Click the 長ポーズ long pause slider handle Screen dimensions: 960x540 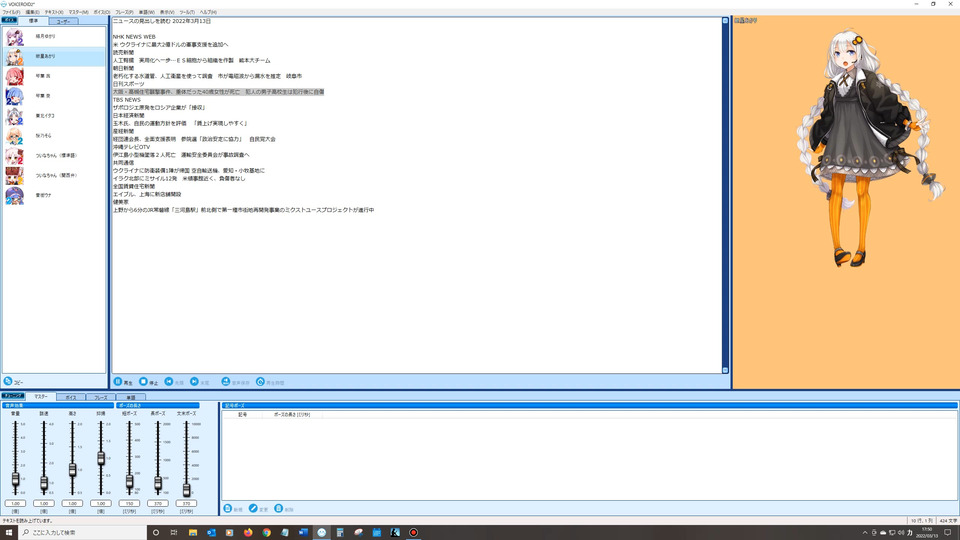(158, 484)
